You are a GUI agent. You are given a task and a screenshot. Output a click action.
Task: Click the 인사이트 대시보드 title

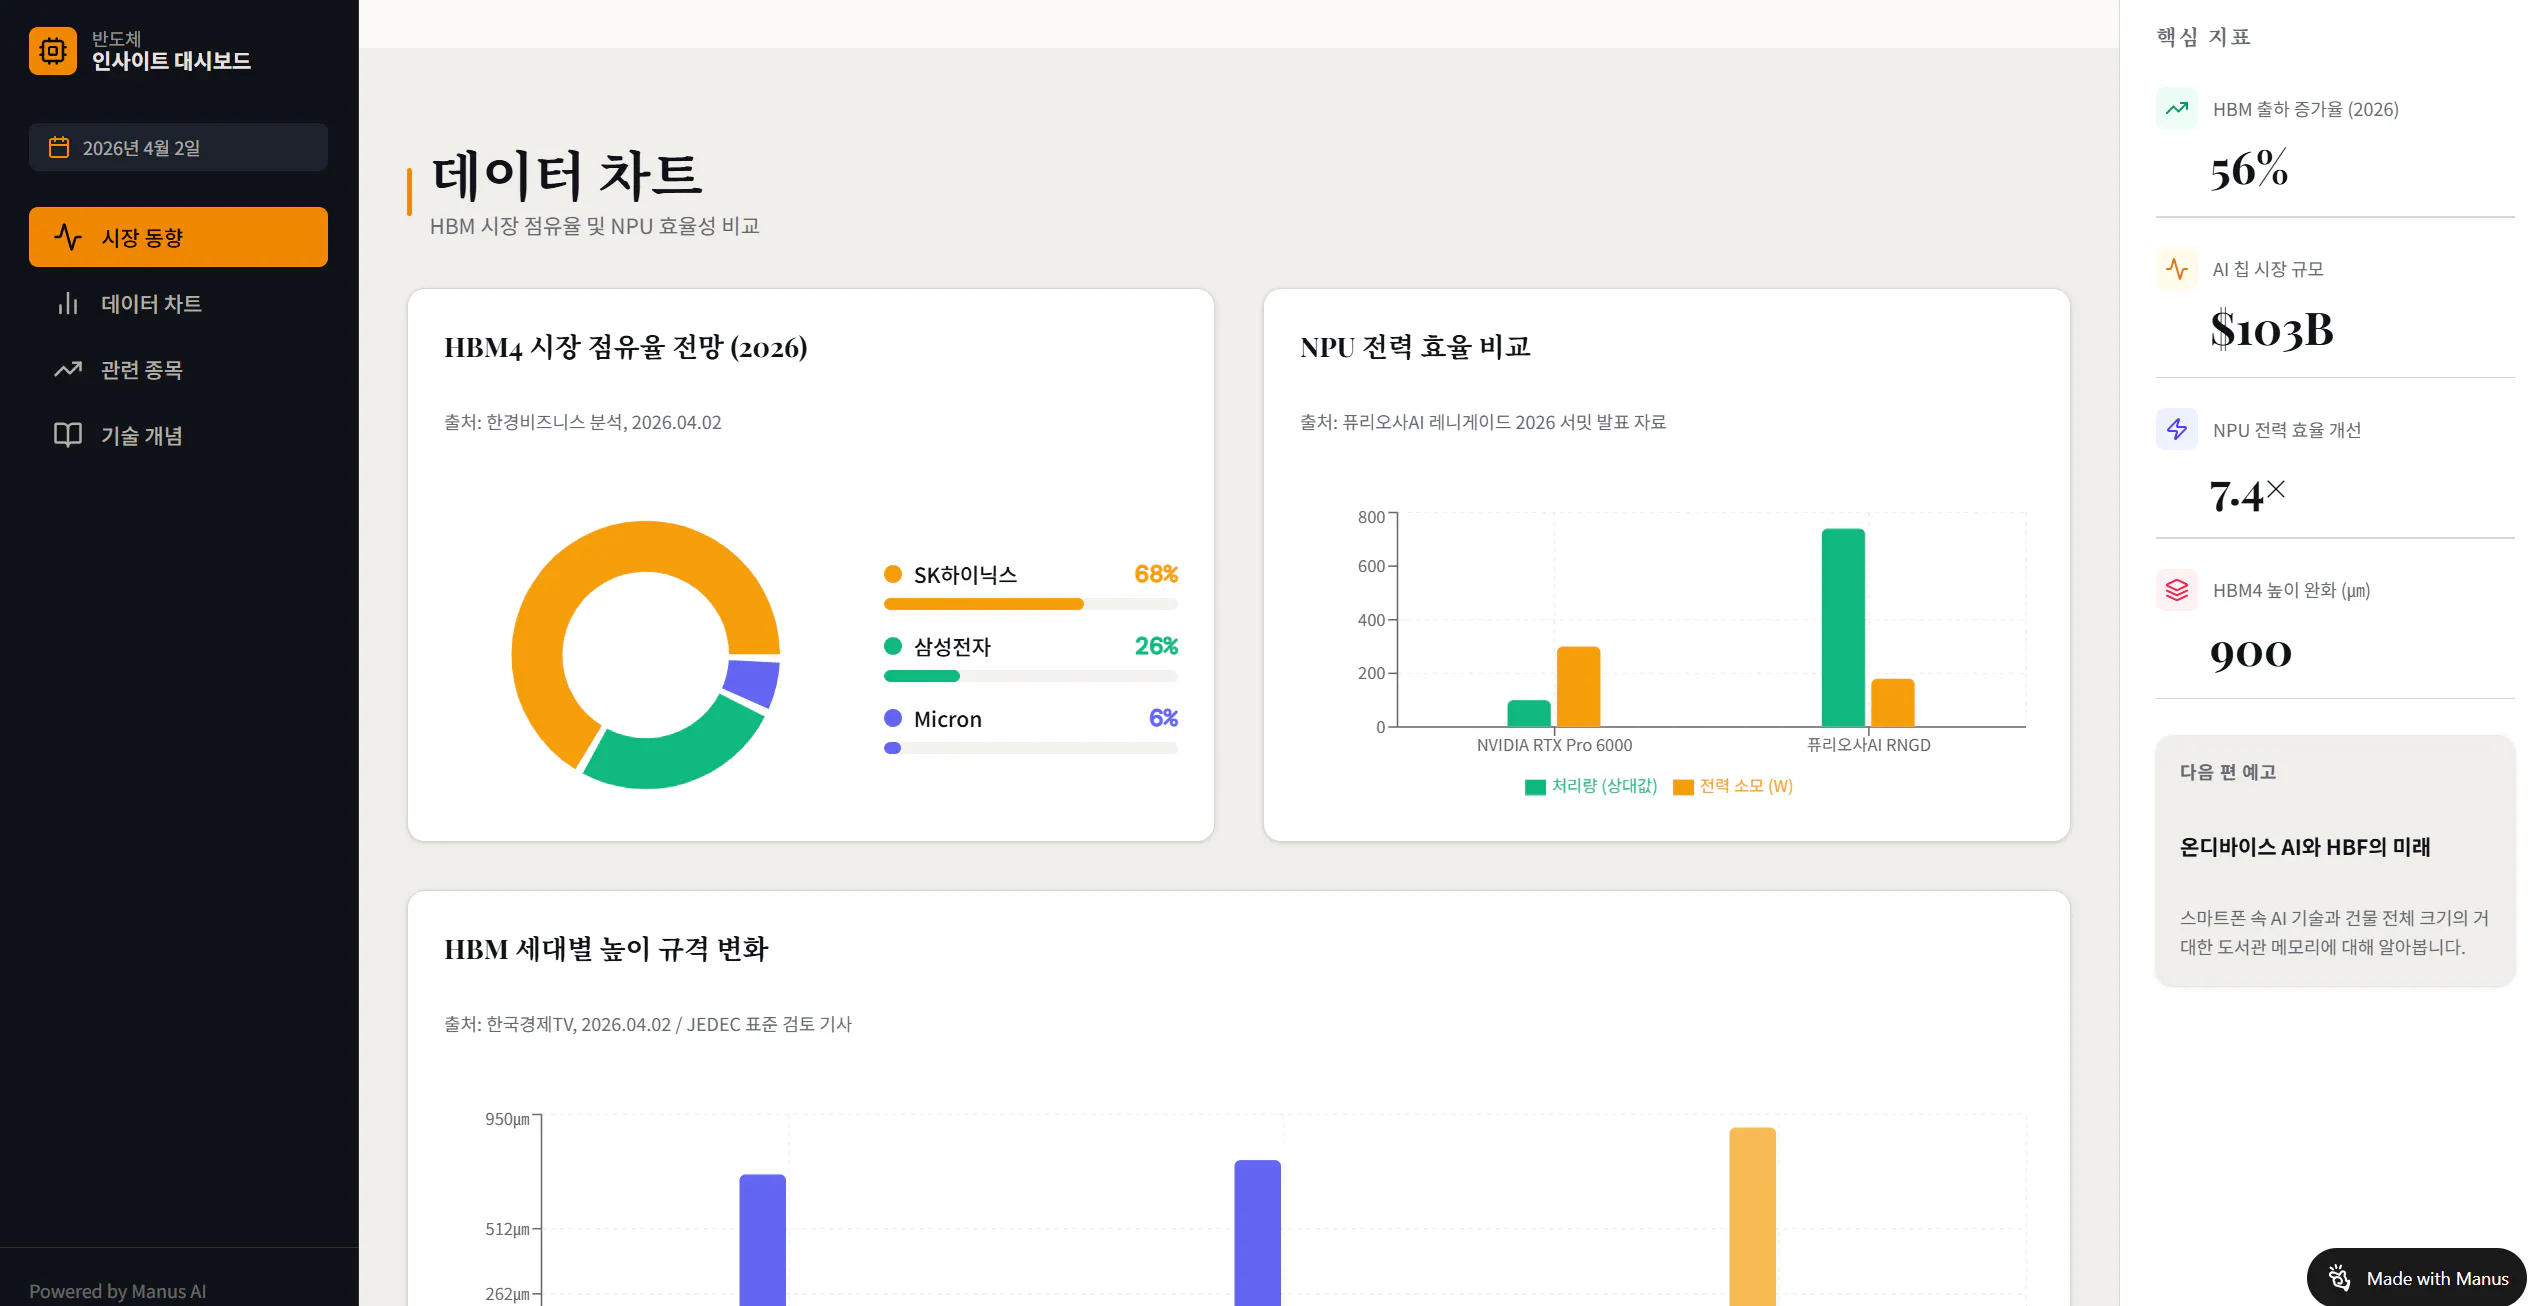[171, 61]
